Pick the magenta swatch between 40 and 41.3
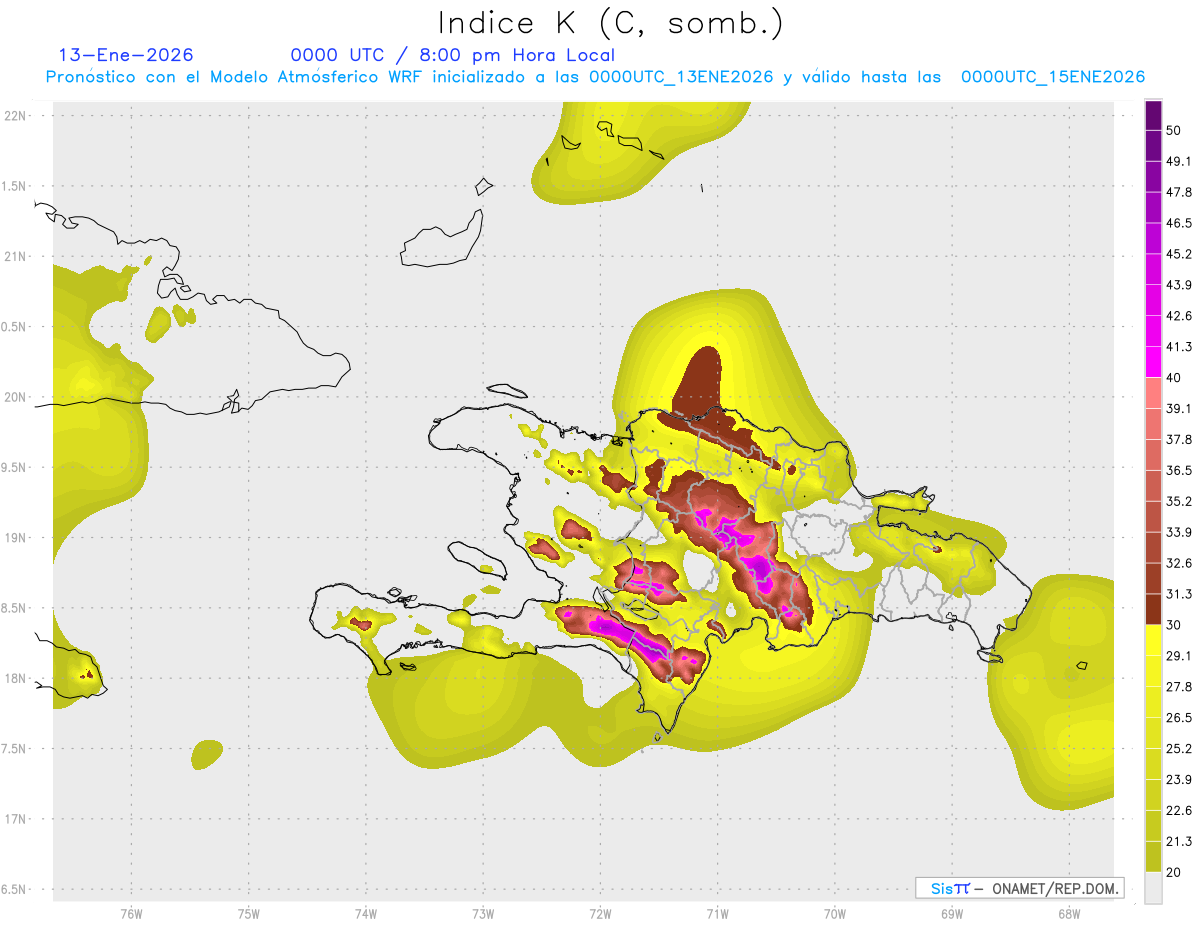 (x=1153, y=362)
